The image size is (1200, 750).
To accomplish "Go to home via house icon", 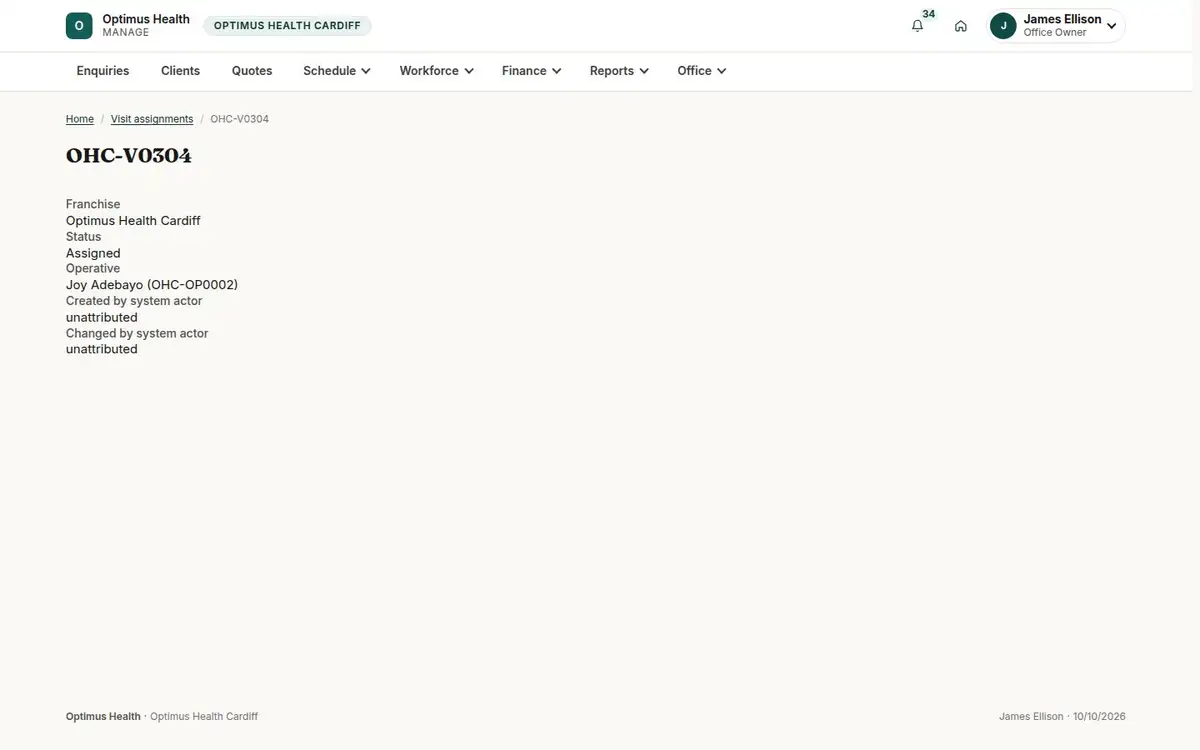I will point(961,26).
